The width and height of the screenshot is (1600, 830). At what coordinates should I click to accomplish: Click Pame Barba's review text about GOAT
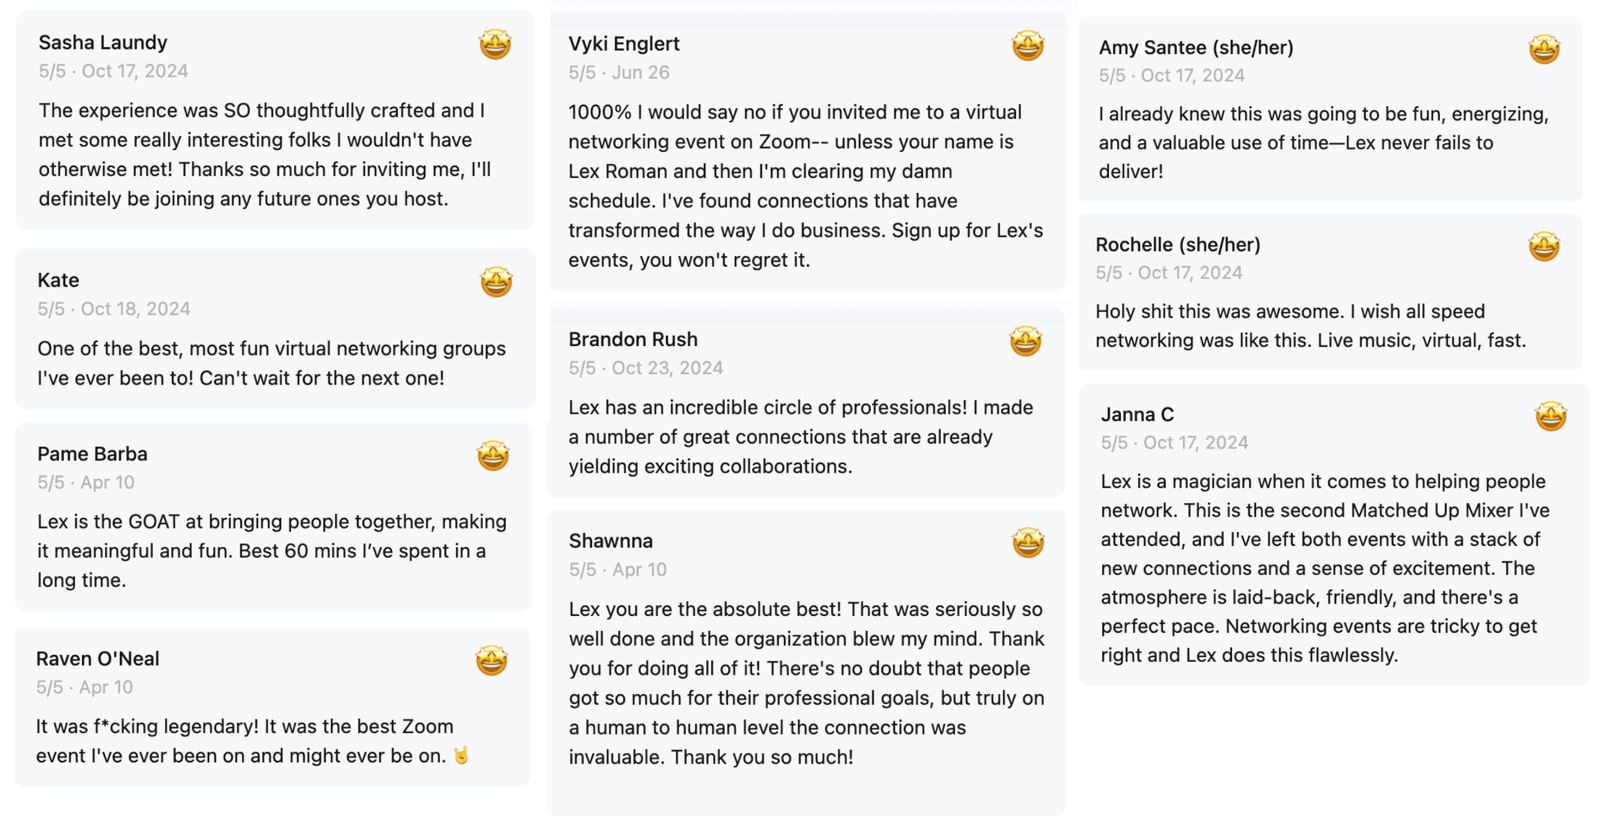(272, 550)
